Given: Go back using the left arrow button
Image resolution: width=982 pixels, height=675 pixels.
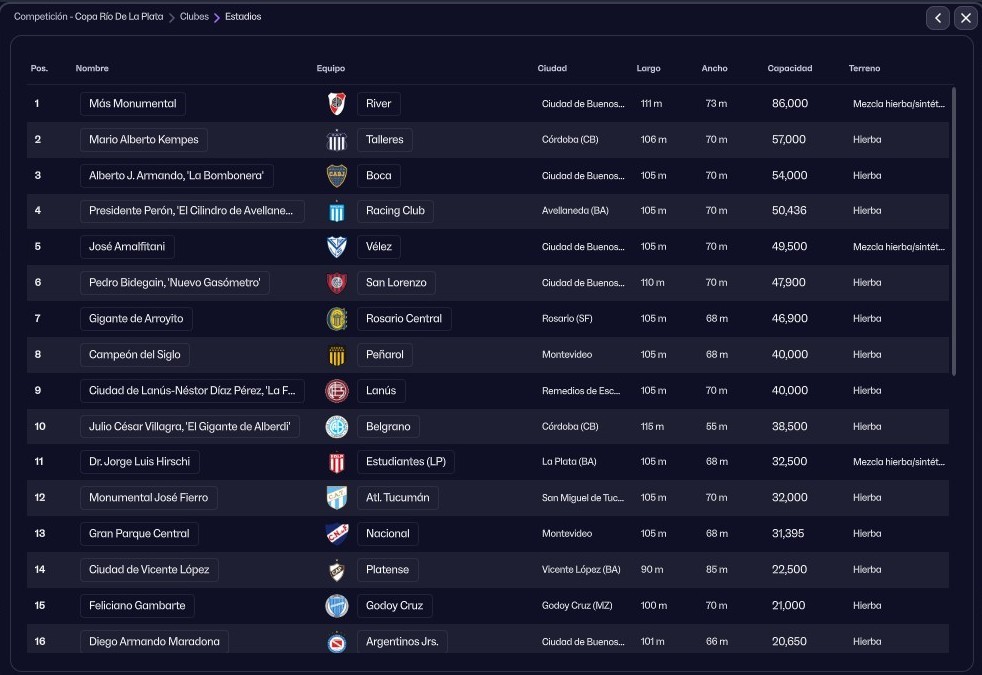Looking at the screenshot, I should pyautogui.click(x=937, y=18).
